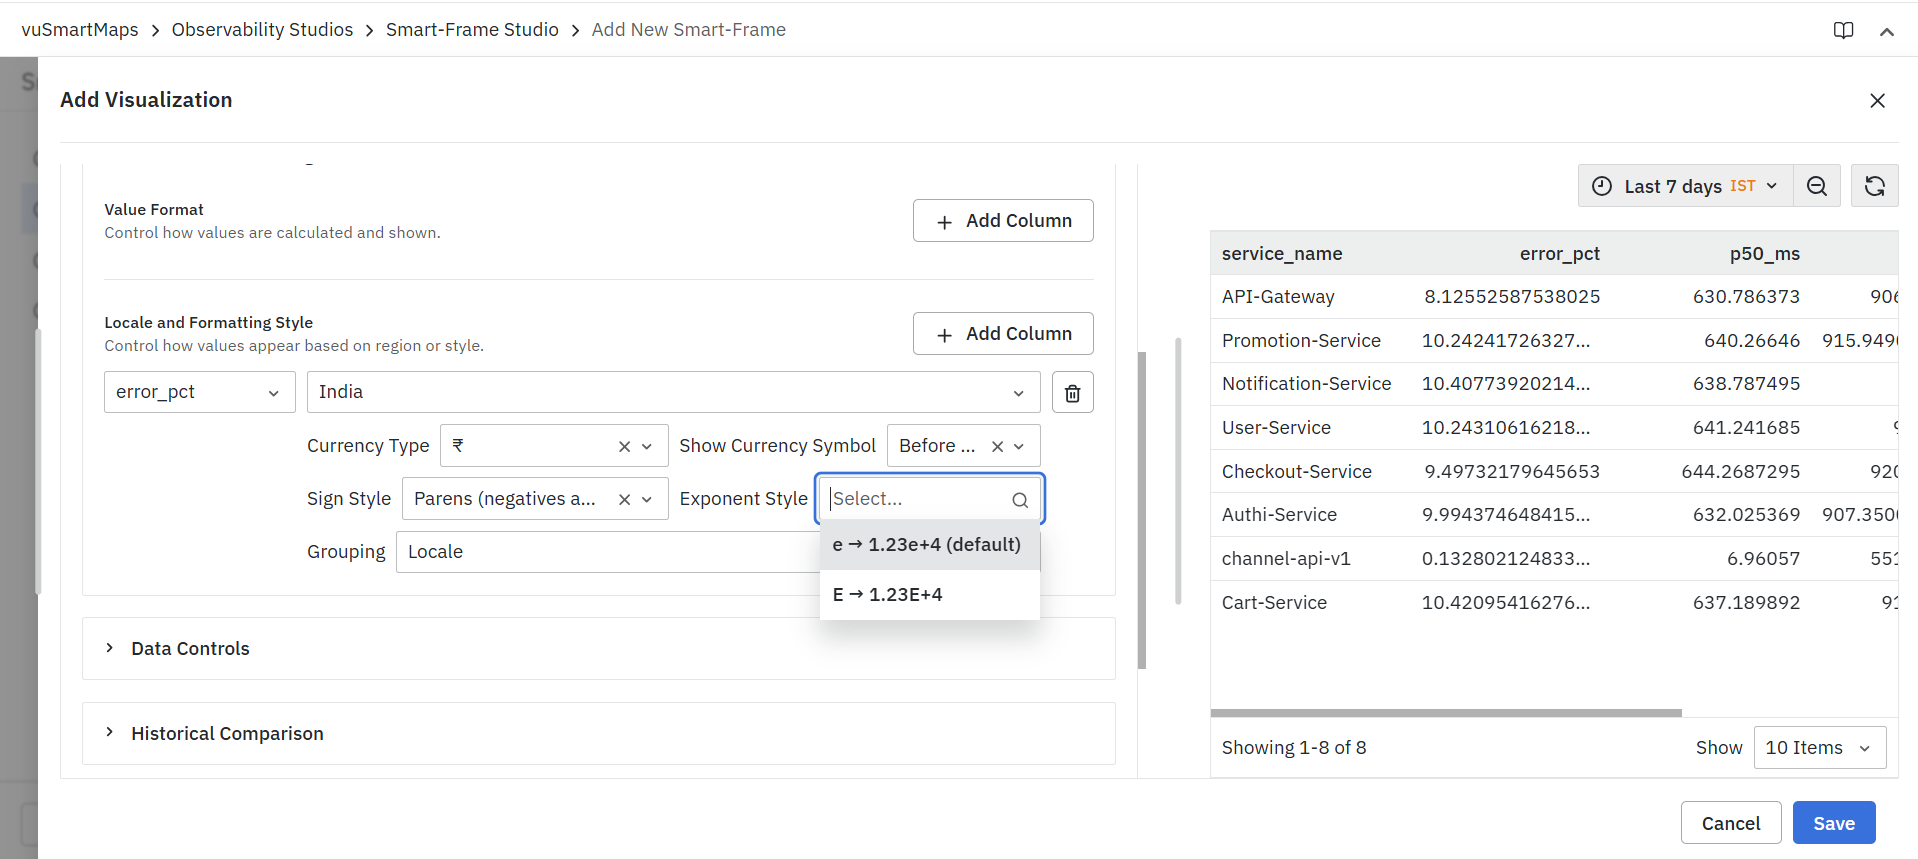Select the User-Service row cell

coord(1276,428)
